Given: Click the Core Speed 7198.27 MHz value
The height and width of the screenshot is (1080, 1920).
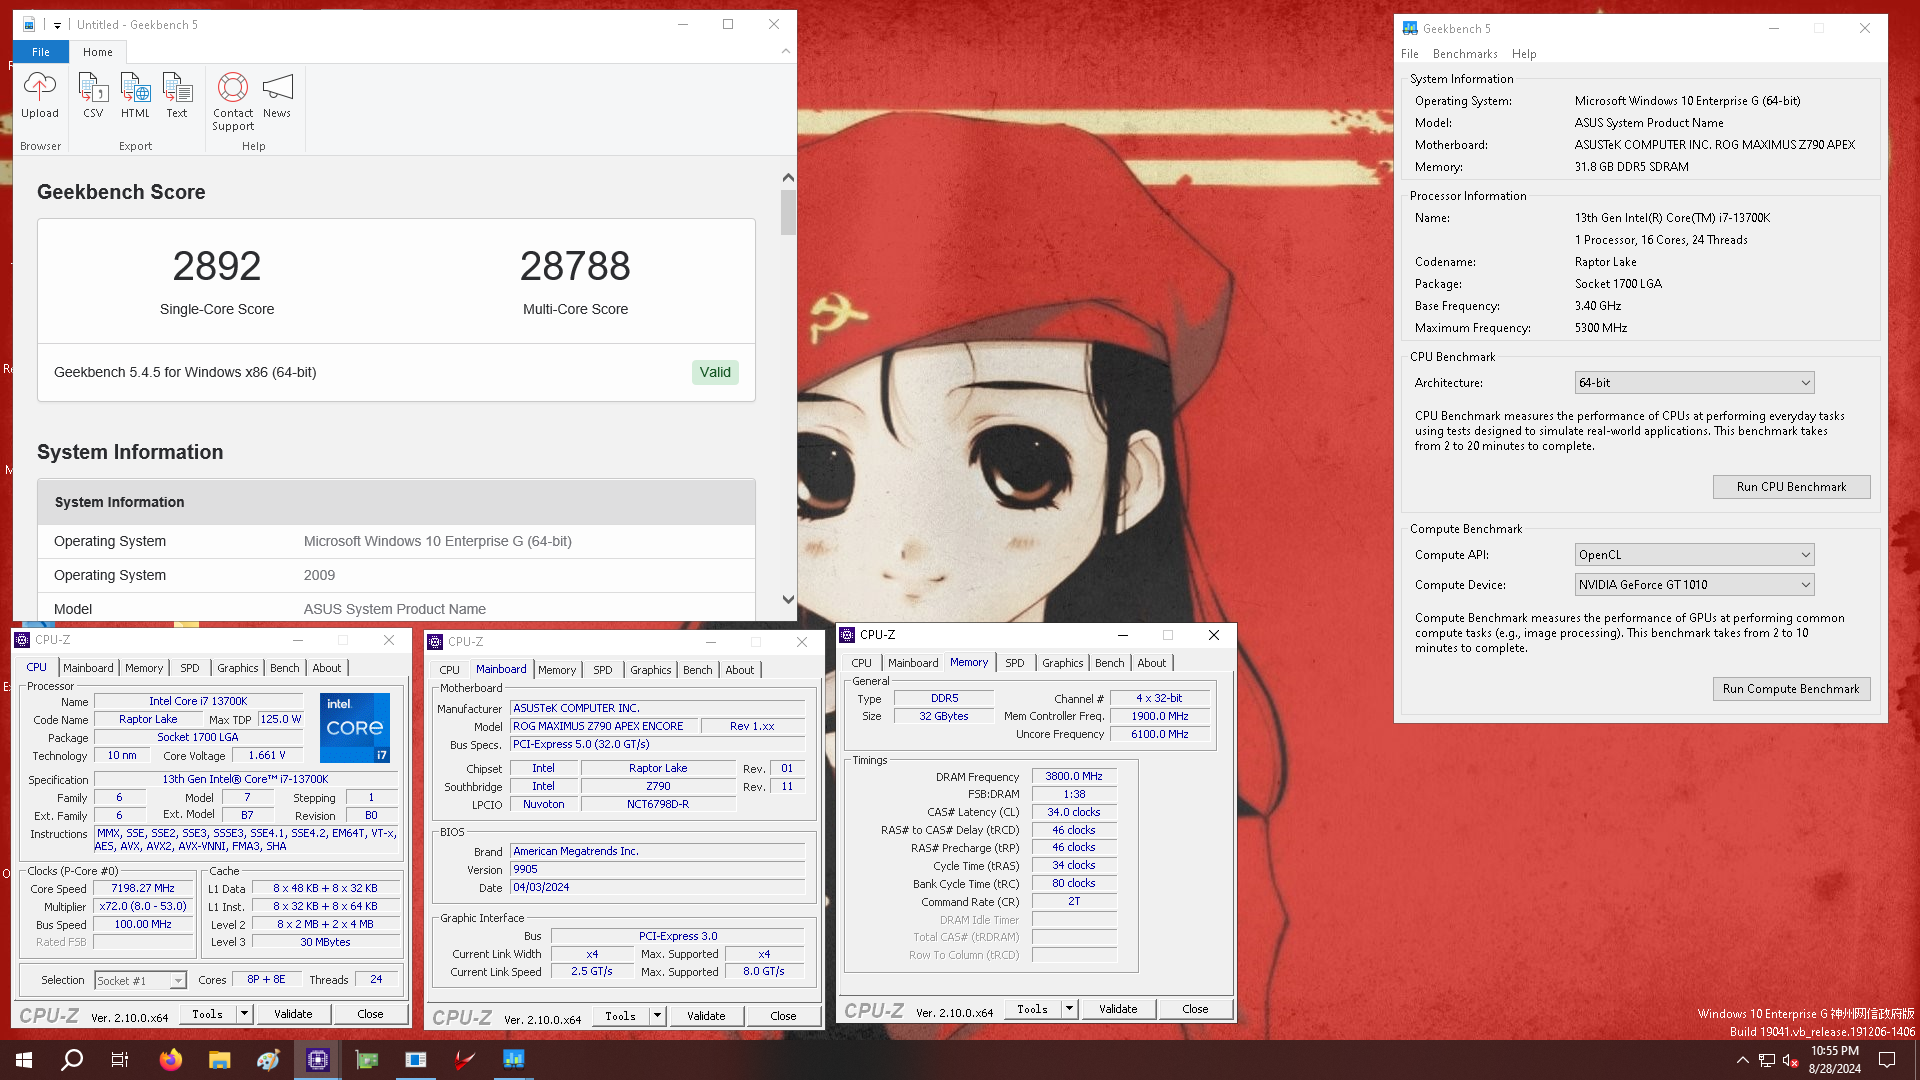Looking at the screenshot, I should pos(143,888).
